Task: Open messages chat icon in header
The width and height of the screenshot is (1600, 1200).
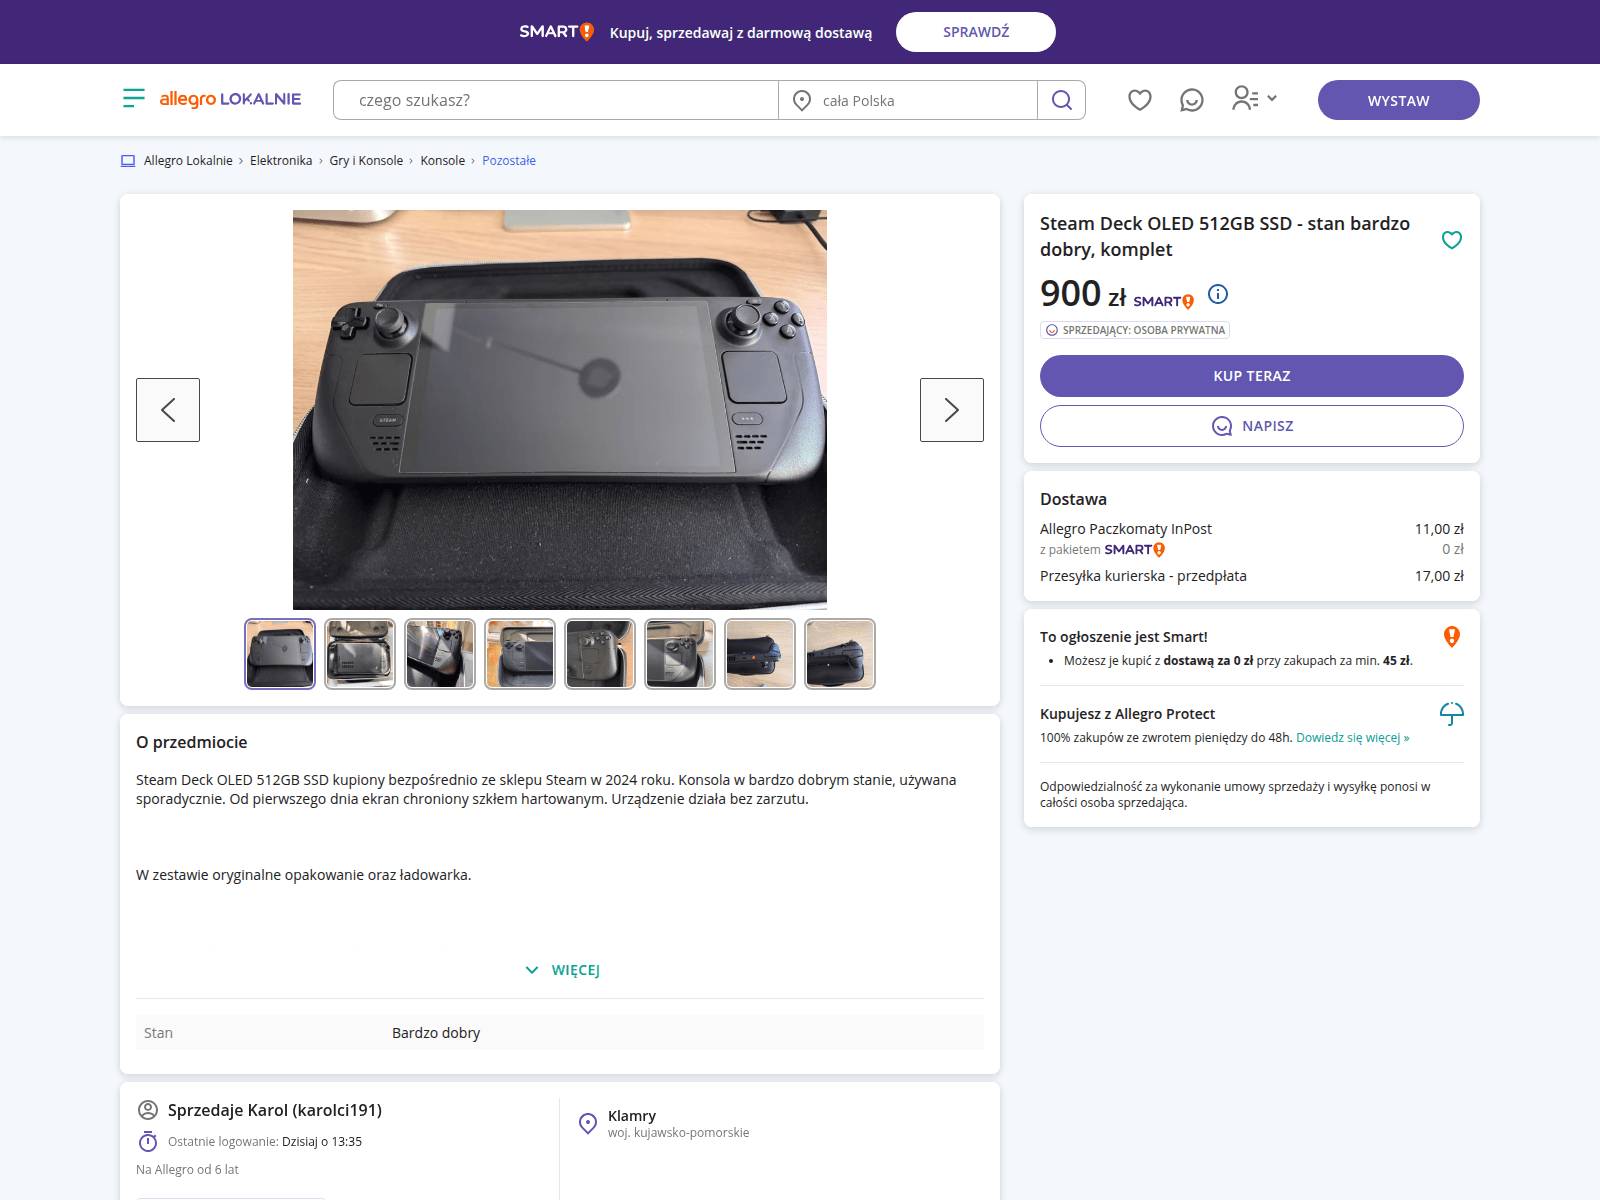Action: tap(1192, 100)
